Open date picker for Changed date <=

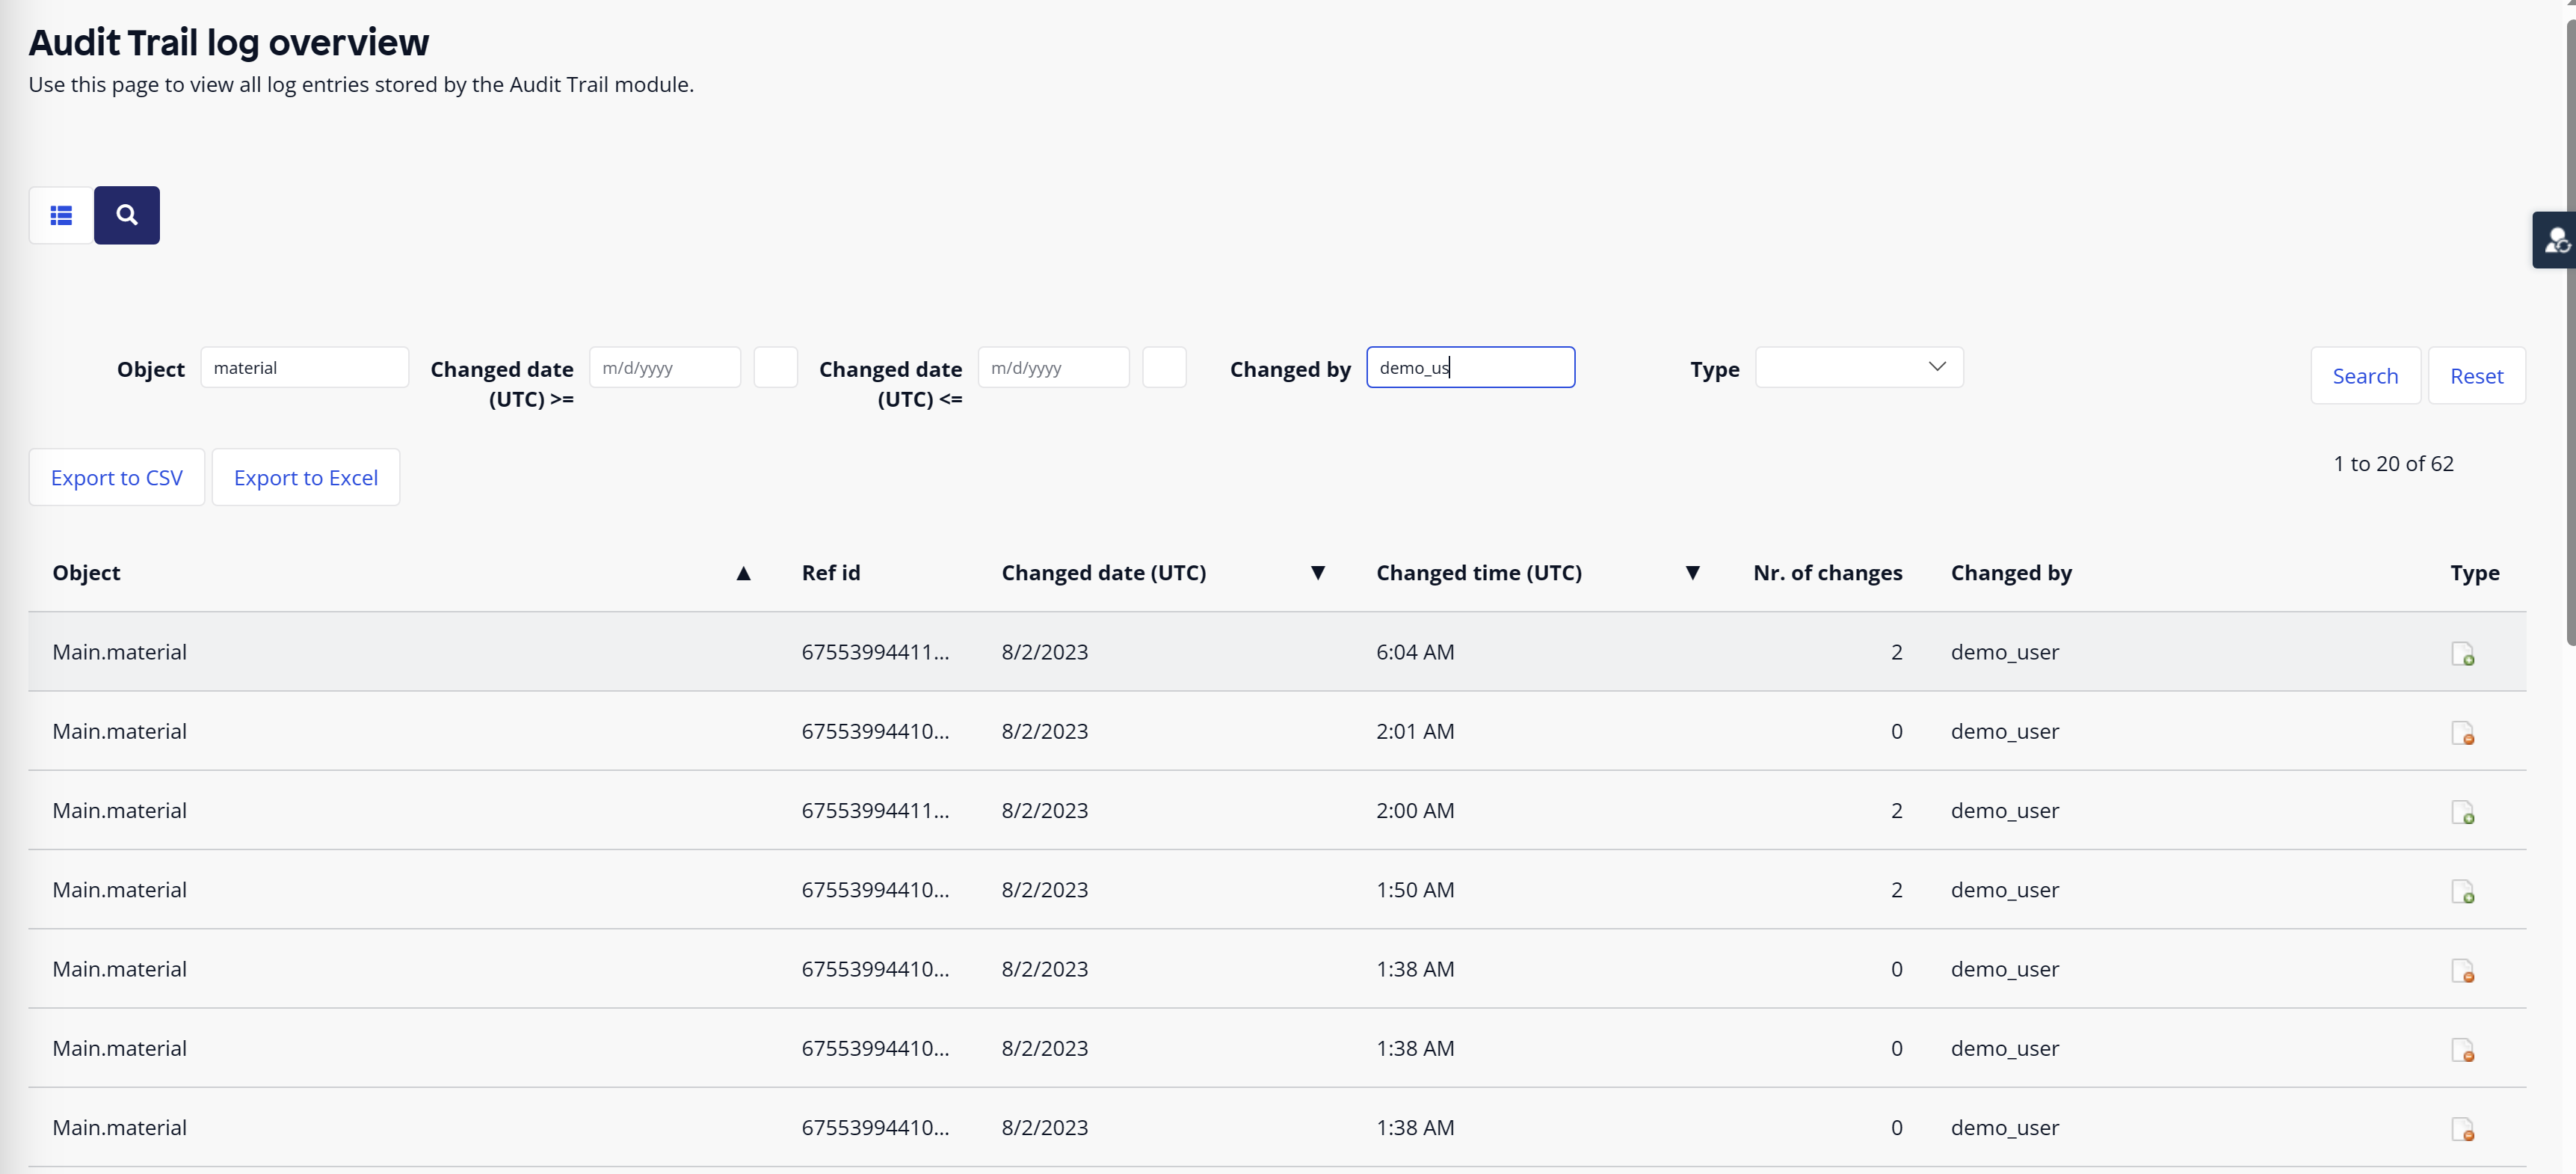[x=1164, y=367]
